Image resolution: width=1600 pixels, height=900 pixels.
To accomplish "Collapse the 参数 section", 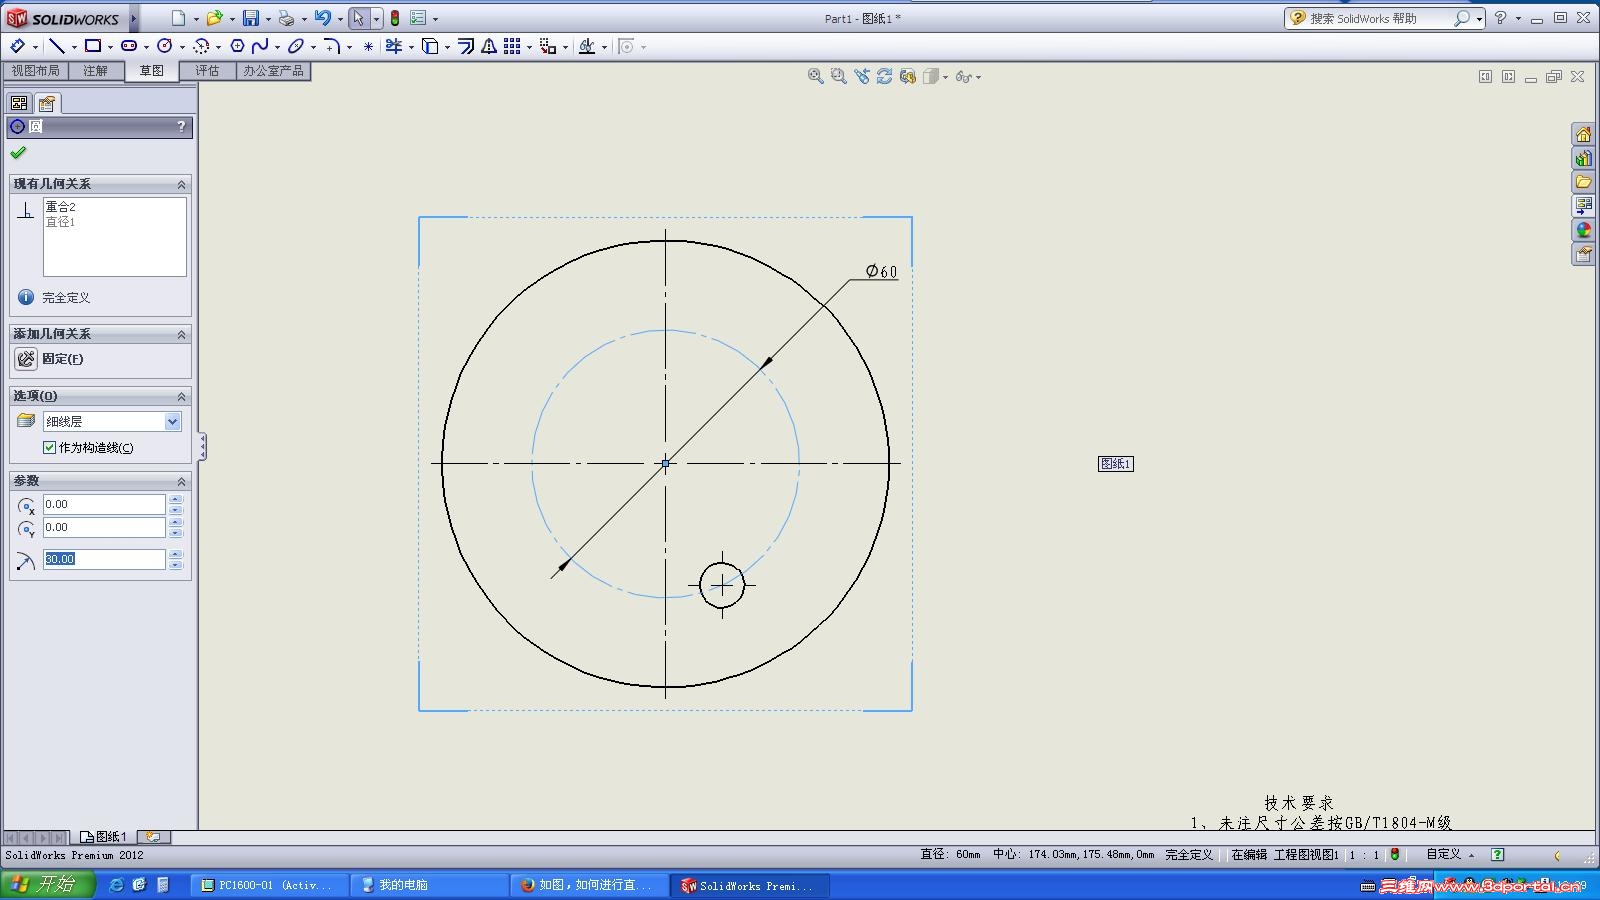I will [181, 481].
